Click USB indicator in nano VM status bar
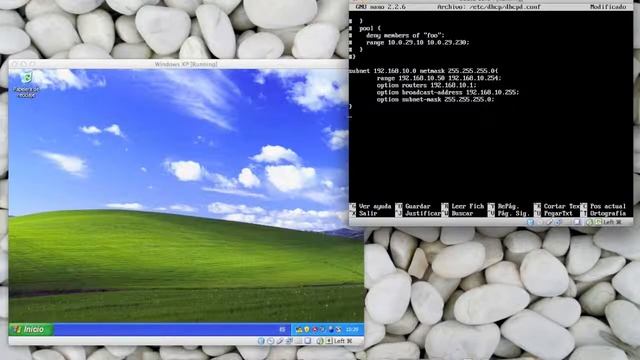The height and width of the screenshot is (360, 640). click(549, 222)
